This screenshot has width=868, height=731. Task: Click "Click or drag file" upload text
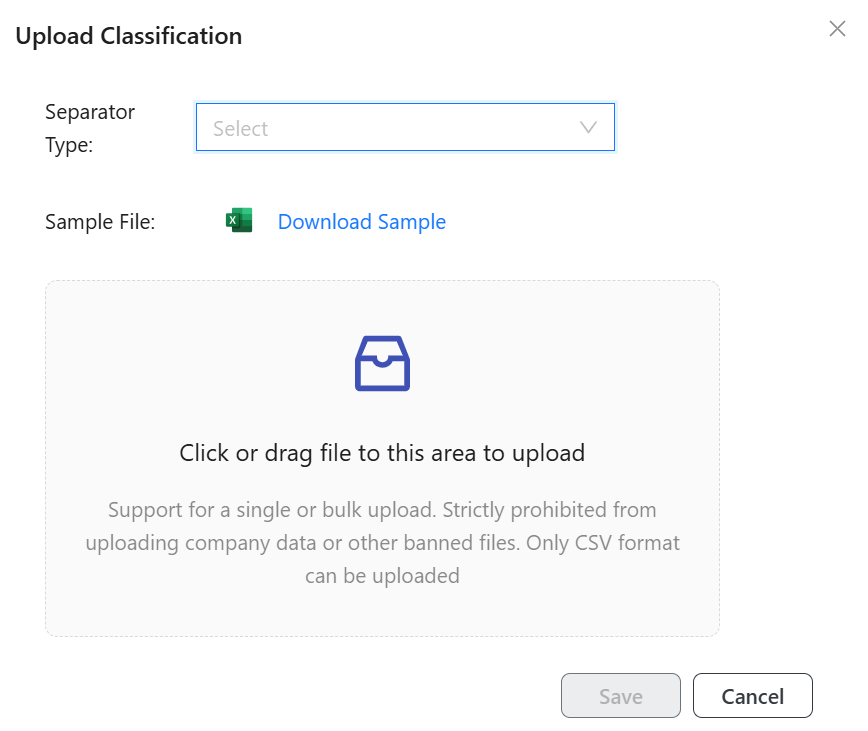[x=382, y=453]
